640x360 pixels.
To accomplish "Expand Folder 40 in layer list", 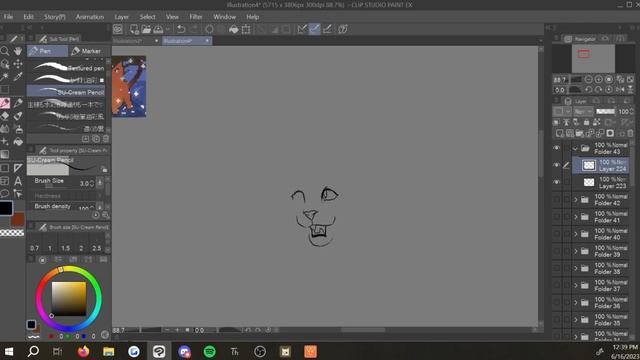I will (x=576, y=234).
